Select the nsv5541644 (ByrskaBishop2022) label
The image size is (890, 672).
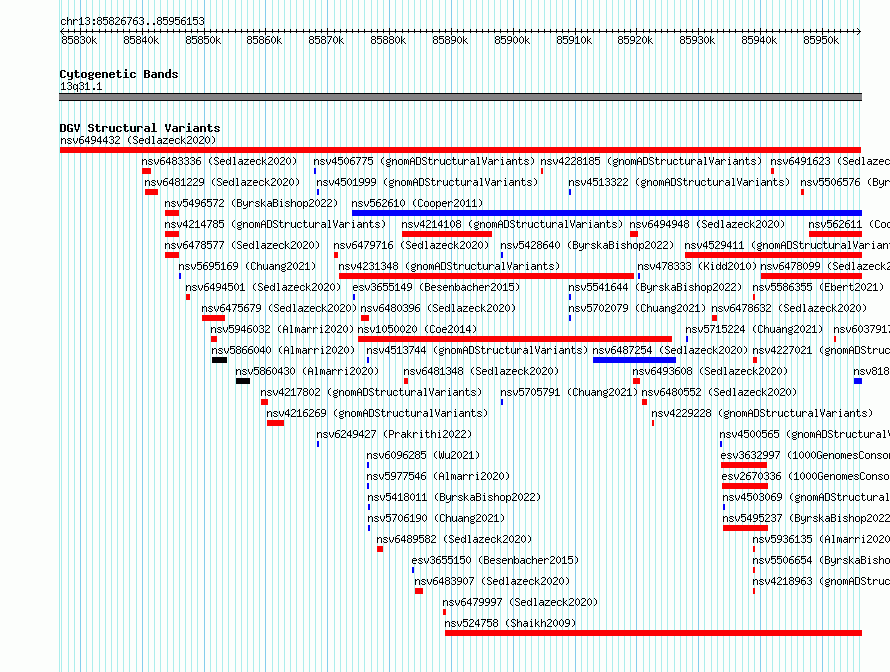point(655,287)
